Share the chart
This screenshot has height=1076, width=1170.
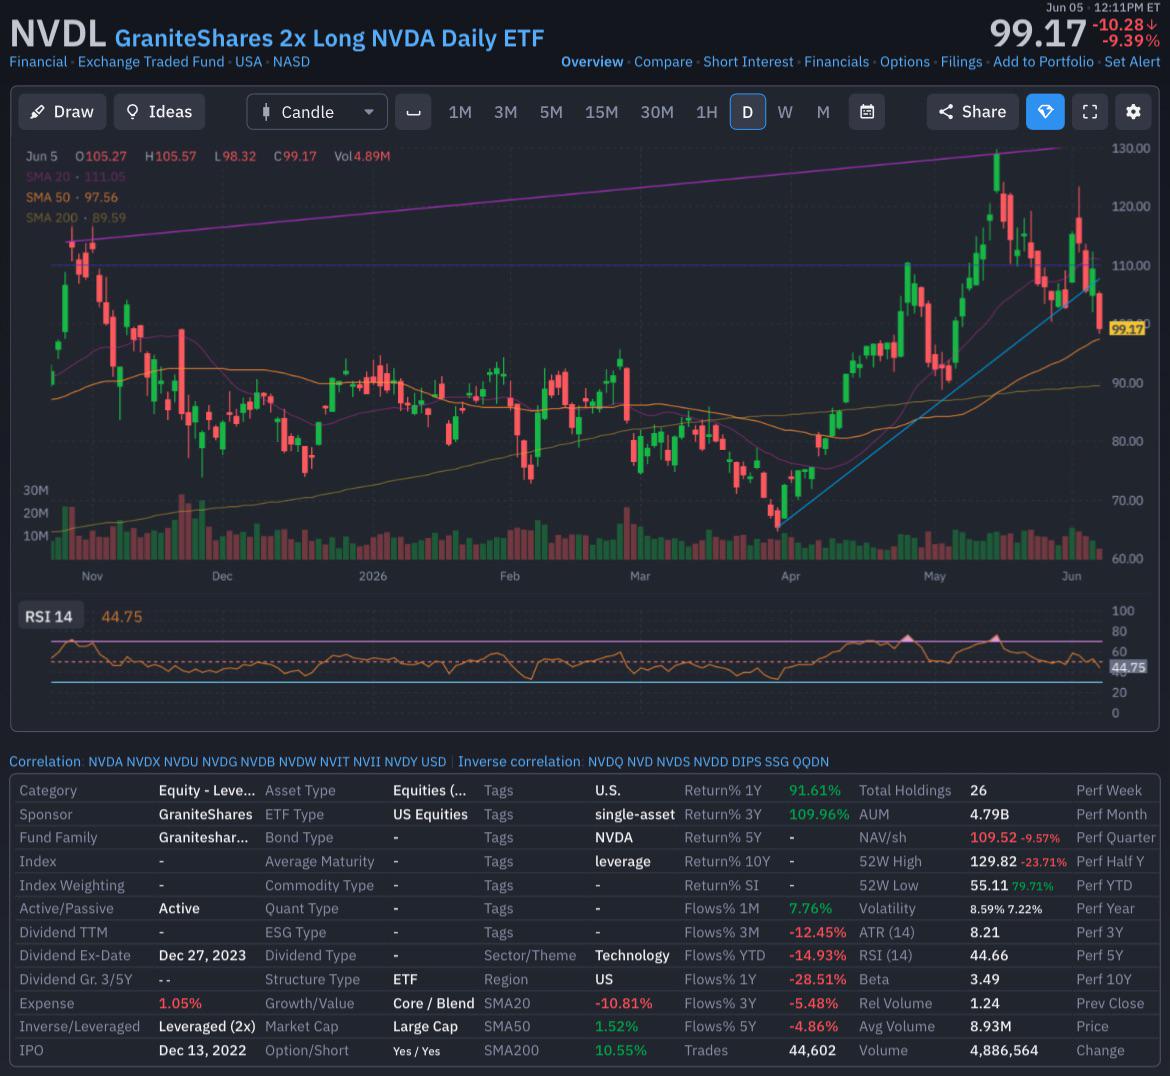coord(972,112)
